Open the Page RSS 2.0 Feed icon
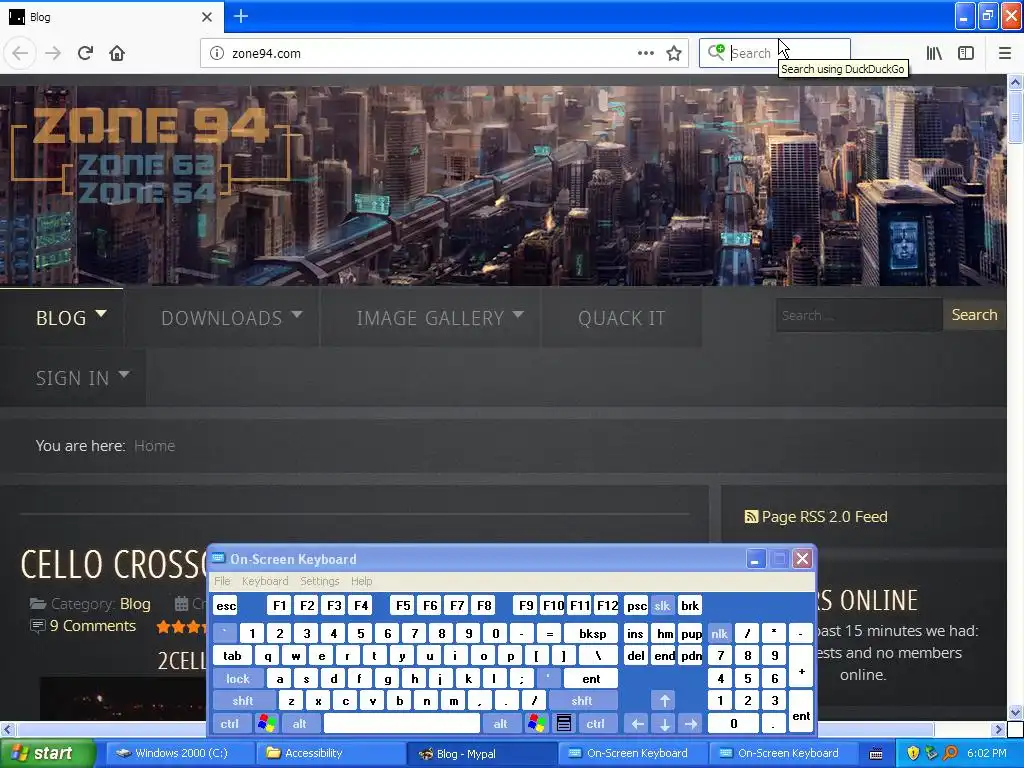Viewport: 1024px width, 768px height. [x=751, y=517]
